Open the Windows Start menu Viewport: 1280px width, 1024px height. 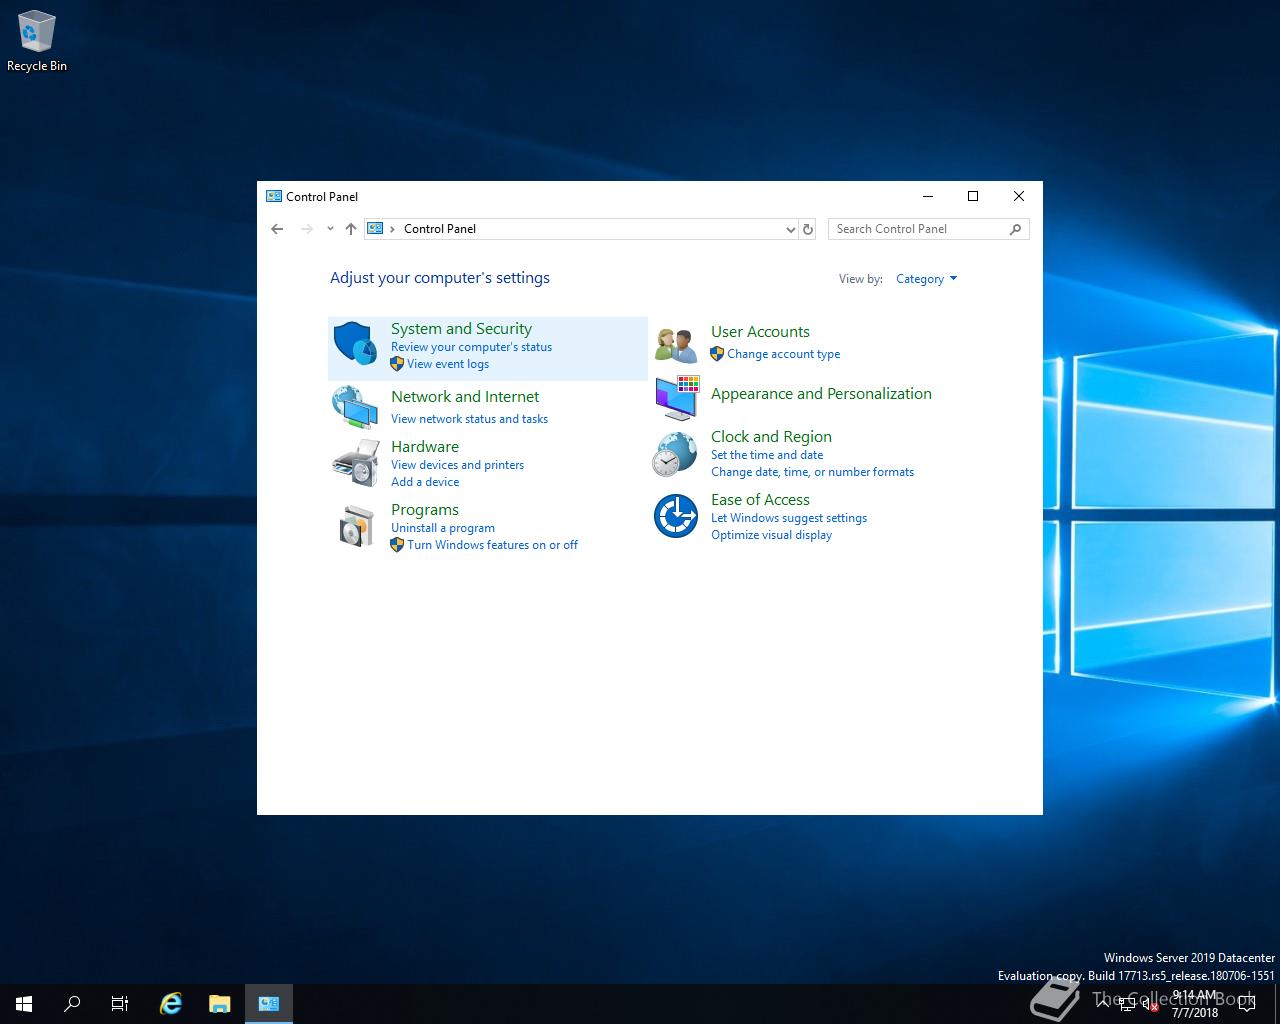[24, 1004]
